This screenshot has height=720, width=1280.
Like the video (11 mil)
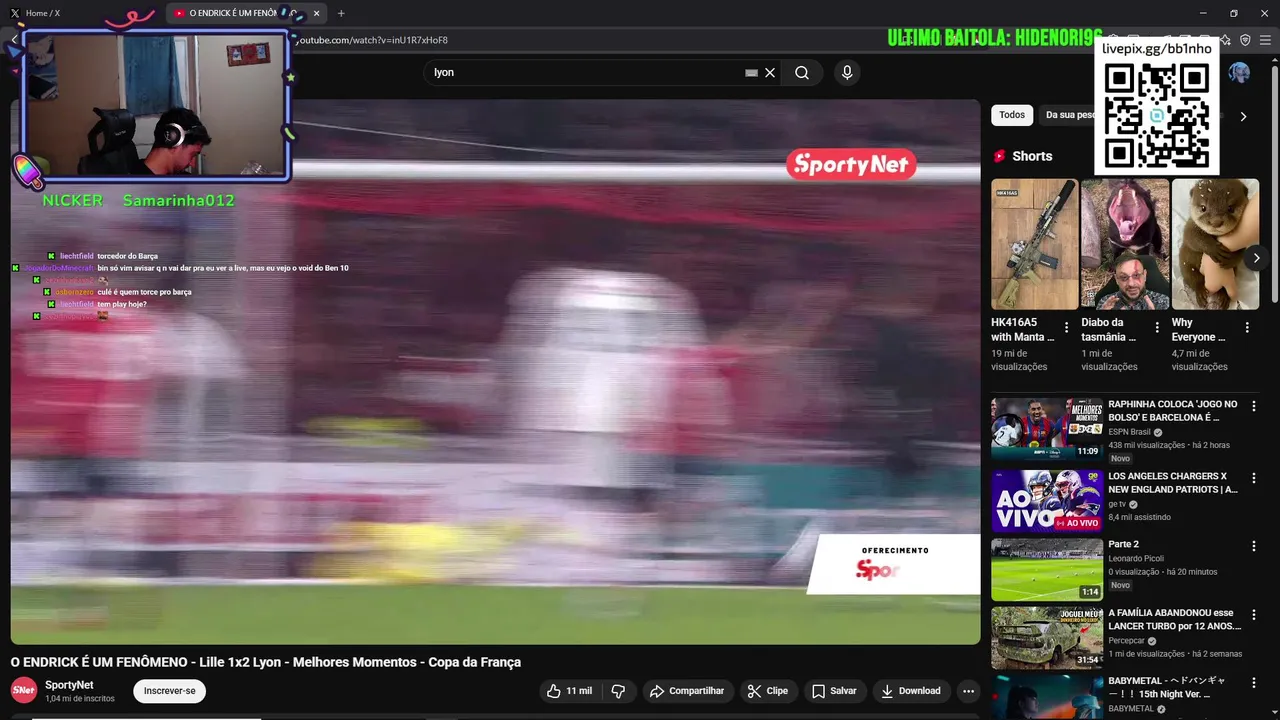(x=569, y=691)
